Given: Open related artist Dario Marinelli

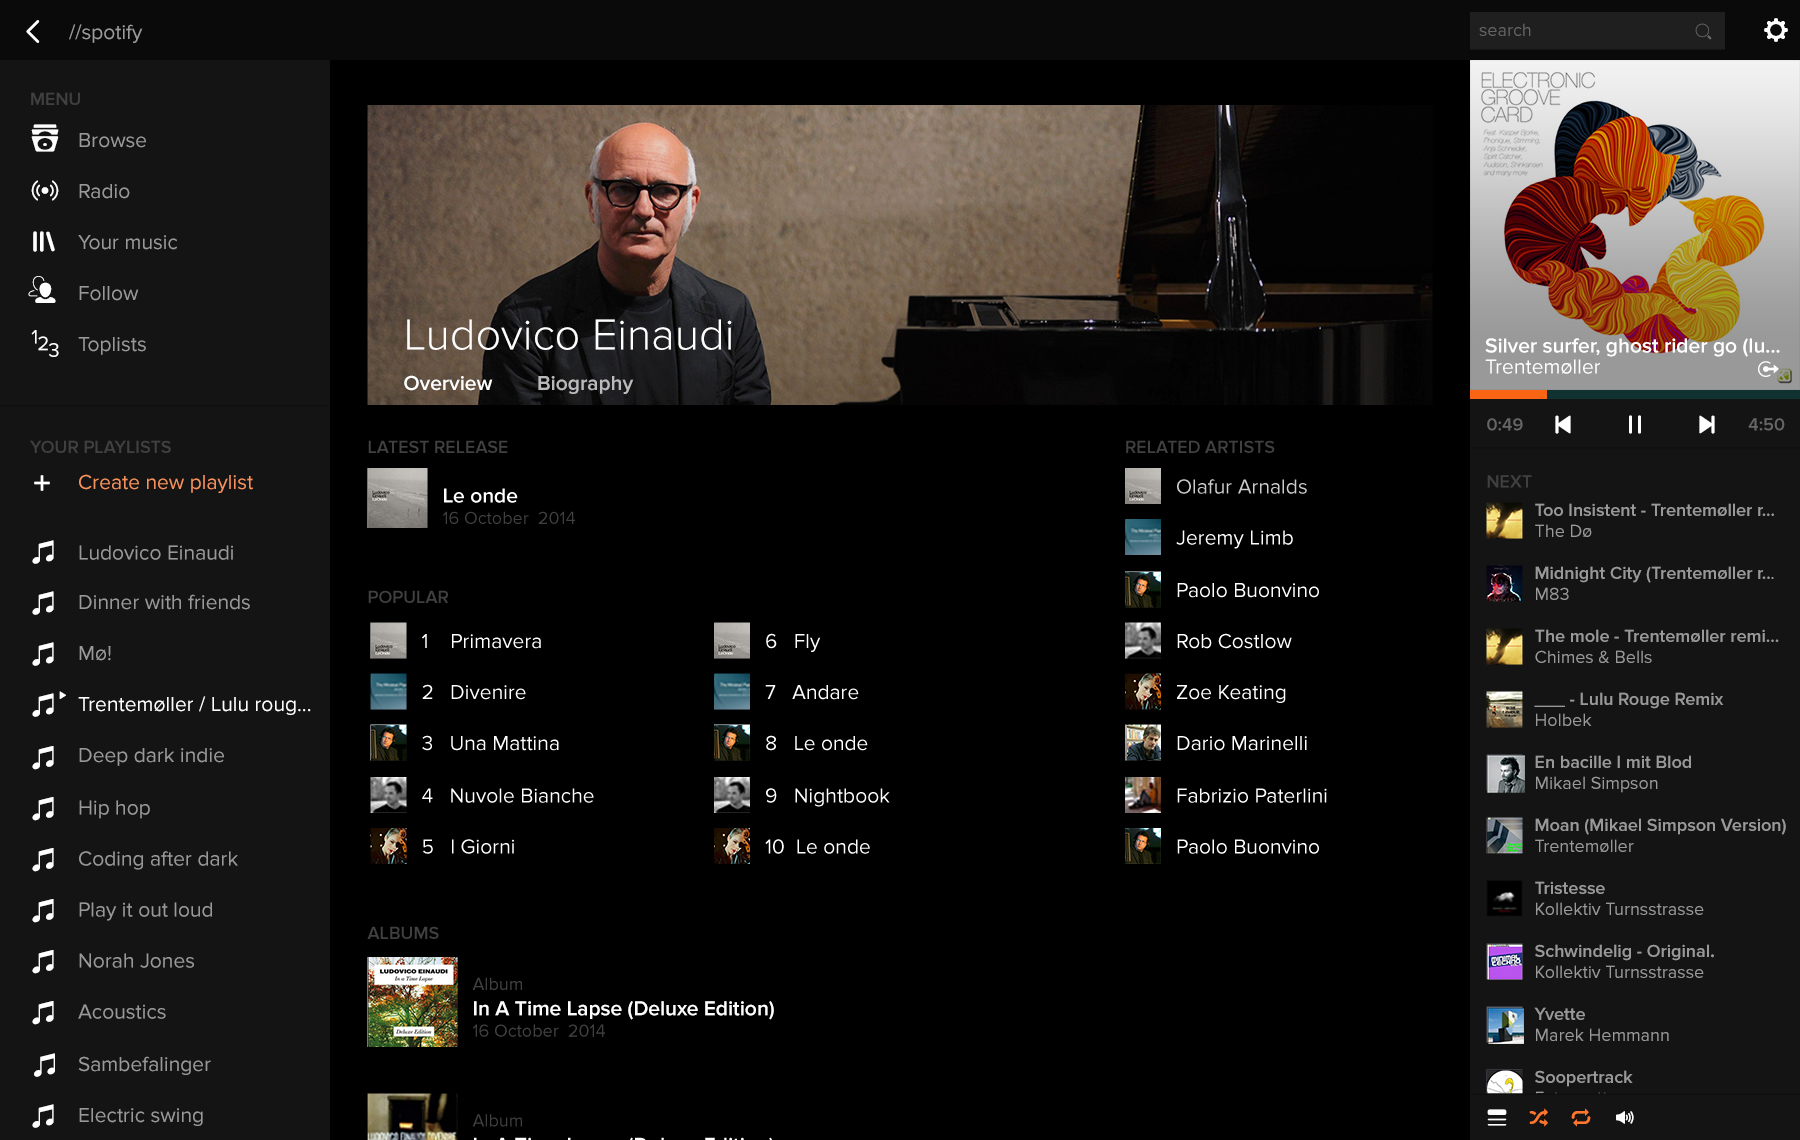Looking at the screenshot, I should tap(1241, 743).
